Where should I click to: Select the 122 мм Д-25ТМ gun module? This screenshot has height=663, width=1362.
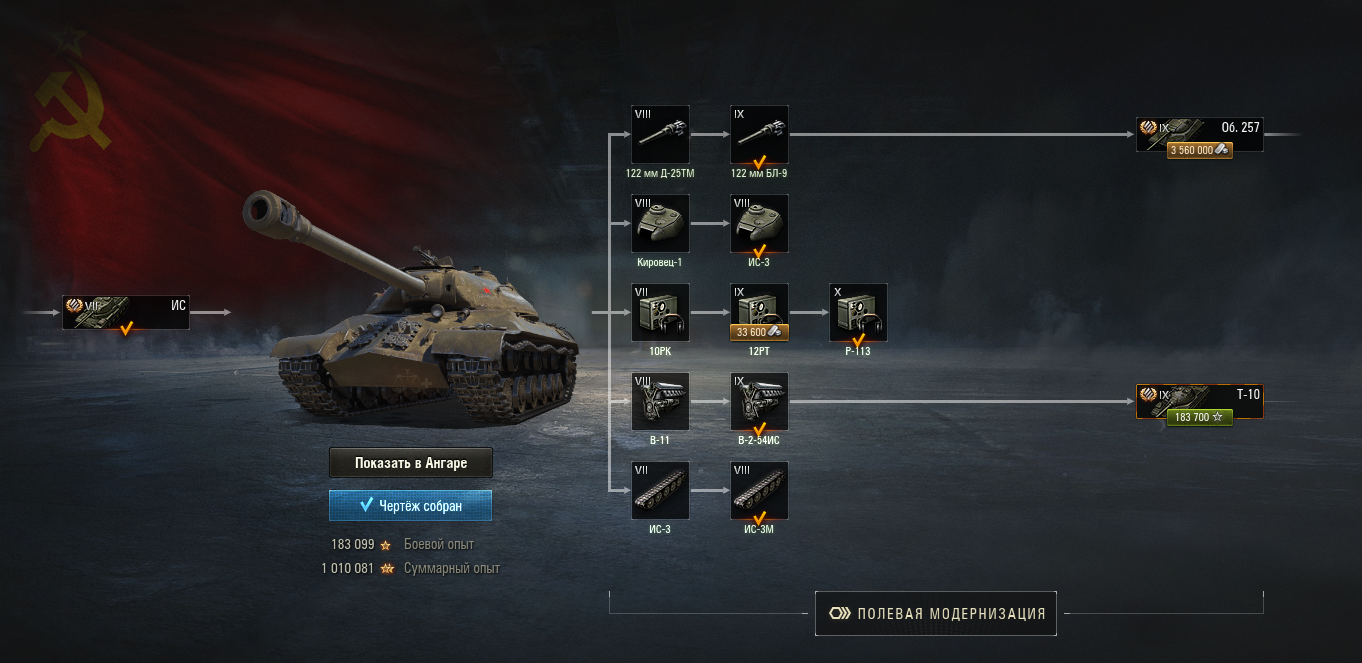click(x=660, y=134)
